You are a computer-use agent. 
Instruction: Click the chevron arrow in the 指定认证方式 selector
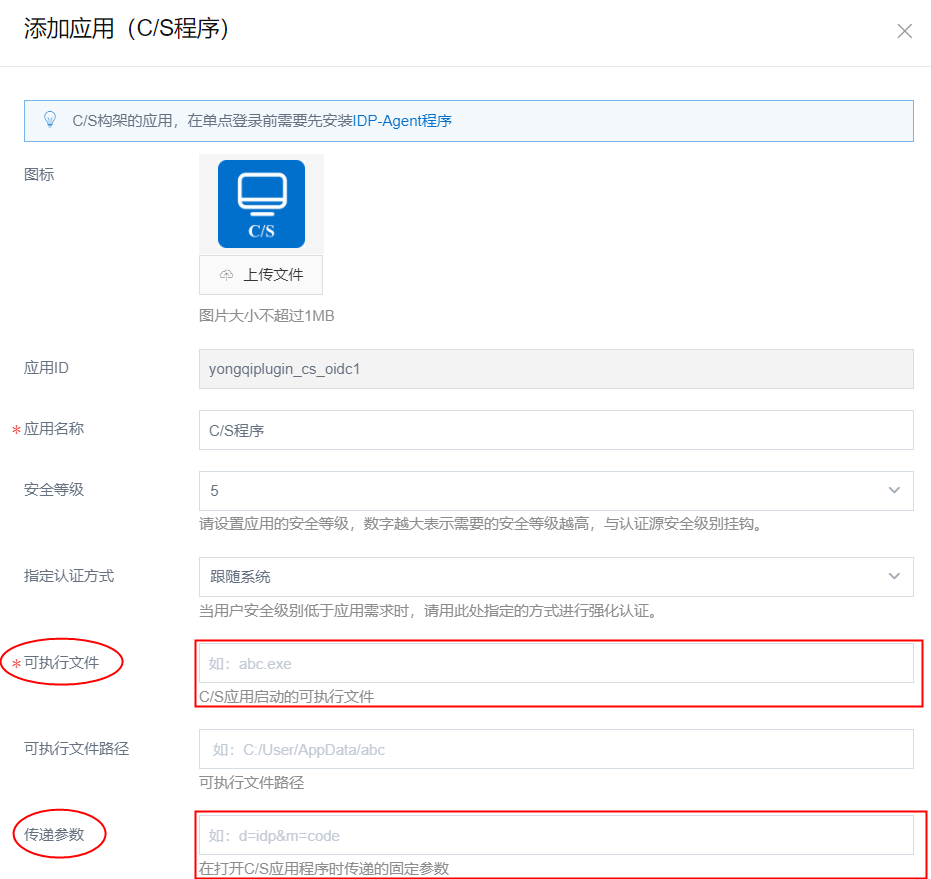tap(894, 577)
